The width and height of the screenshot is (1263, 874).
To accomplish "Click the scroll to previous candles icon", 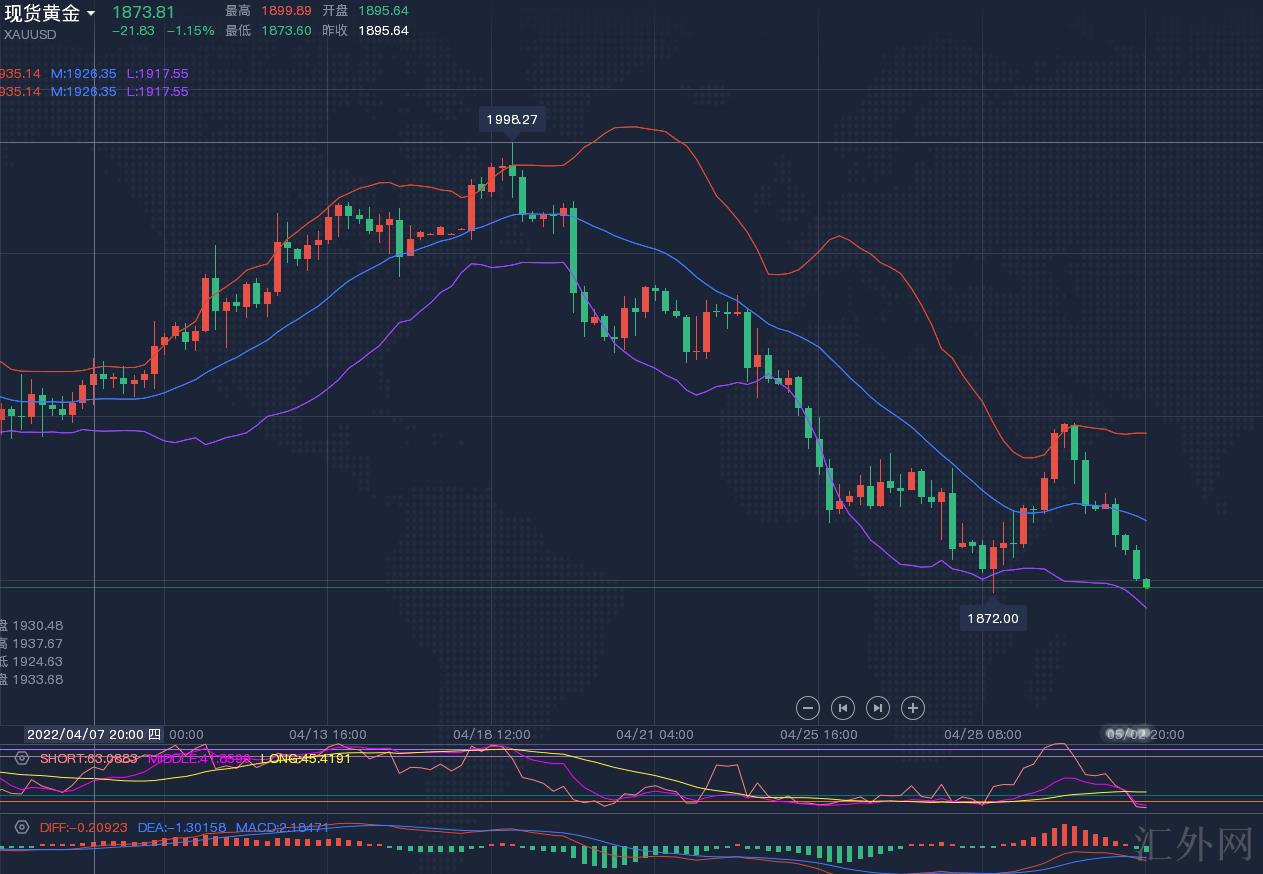I will (x=843, y=708).
